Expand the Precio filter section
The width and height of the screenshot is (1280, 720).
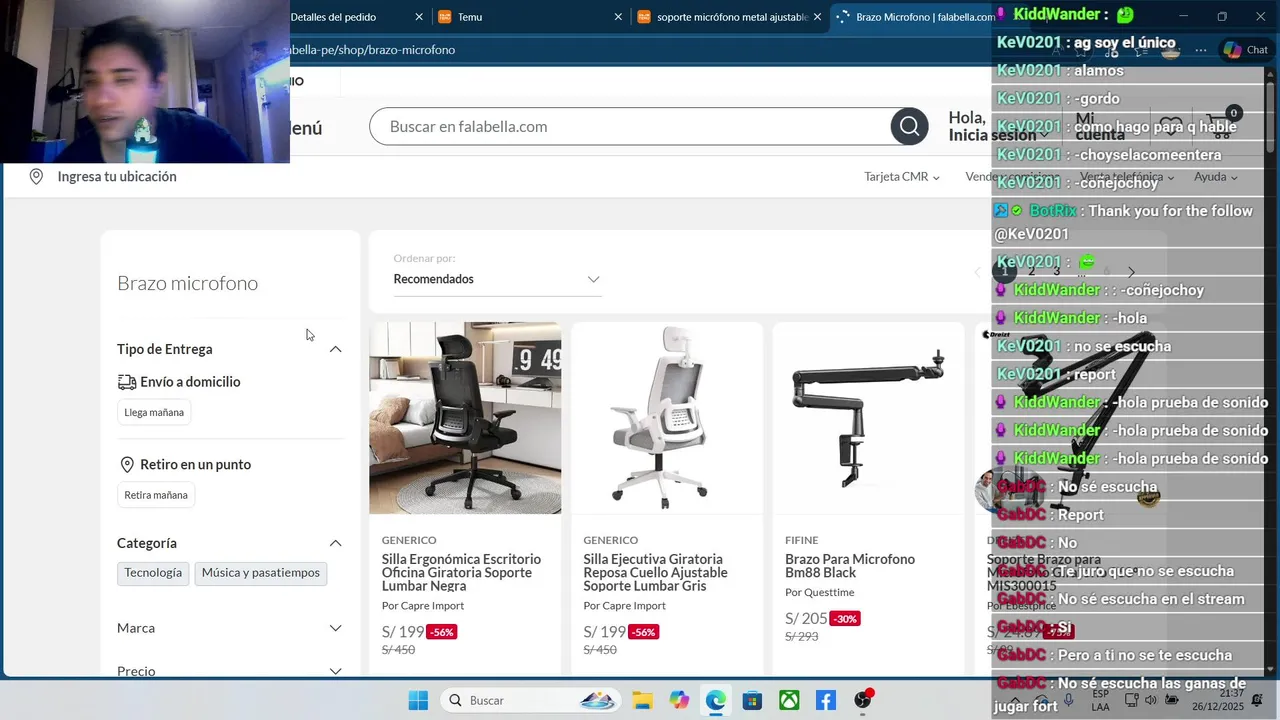click(x=336, y=671)
